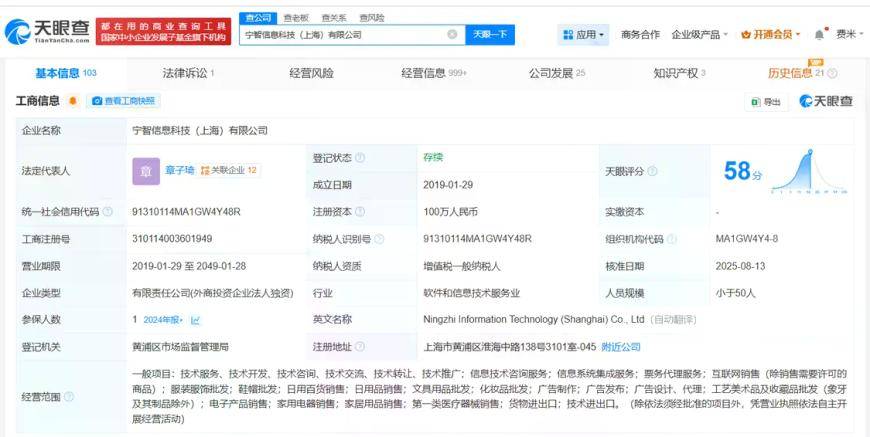The width and height of the screenshot is (870, 437).
Task: Click help icon next to 注册资本
Action: click(360, 212)
